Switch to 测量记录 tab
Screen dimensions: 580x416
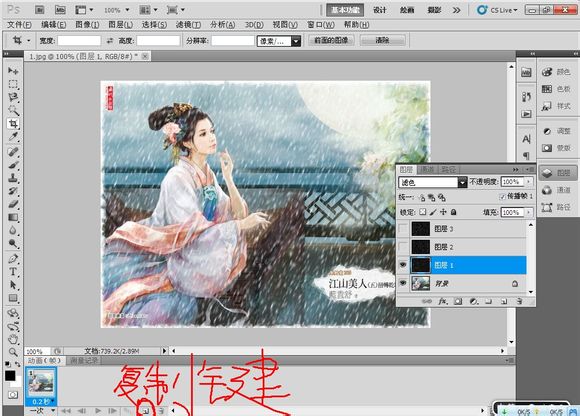point(84,360)
